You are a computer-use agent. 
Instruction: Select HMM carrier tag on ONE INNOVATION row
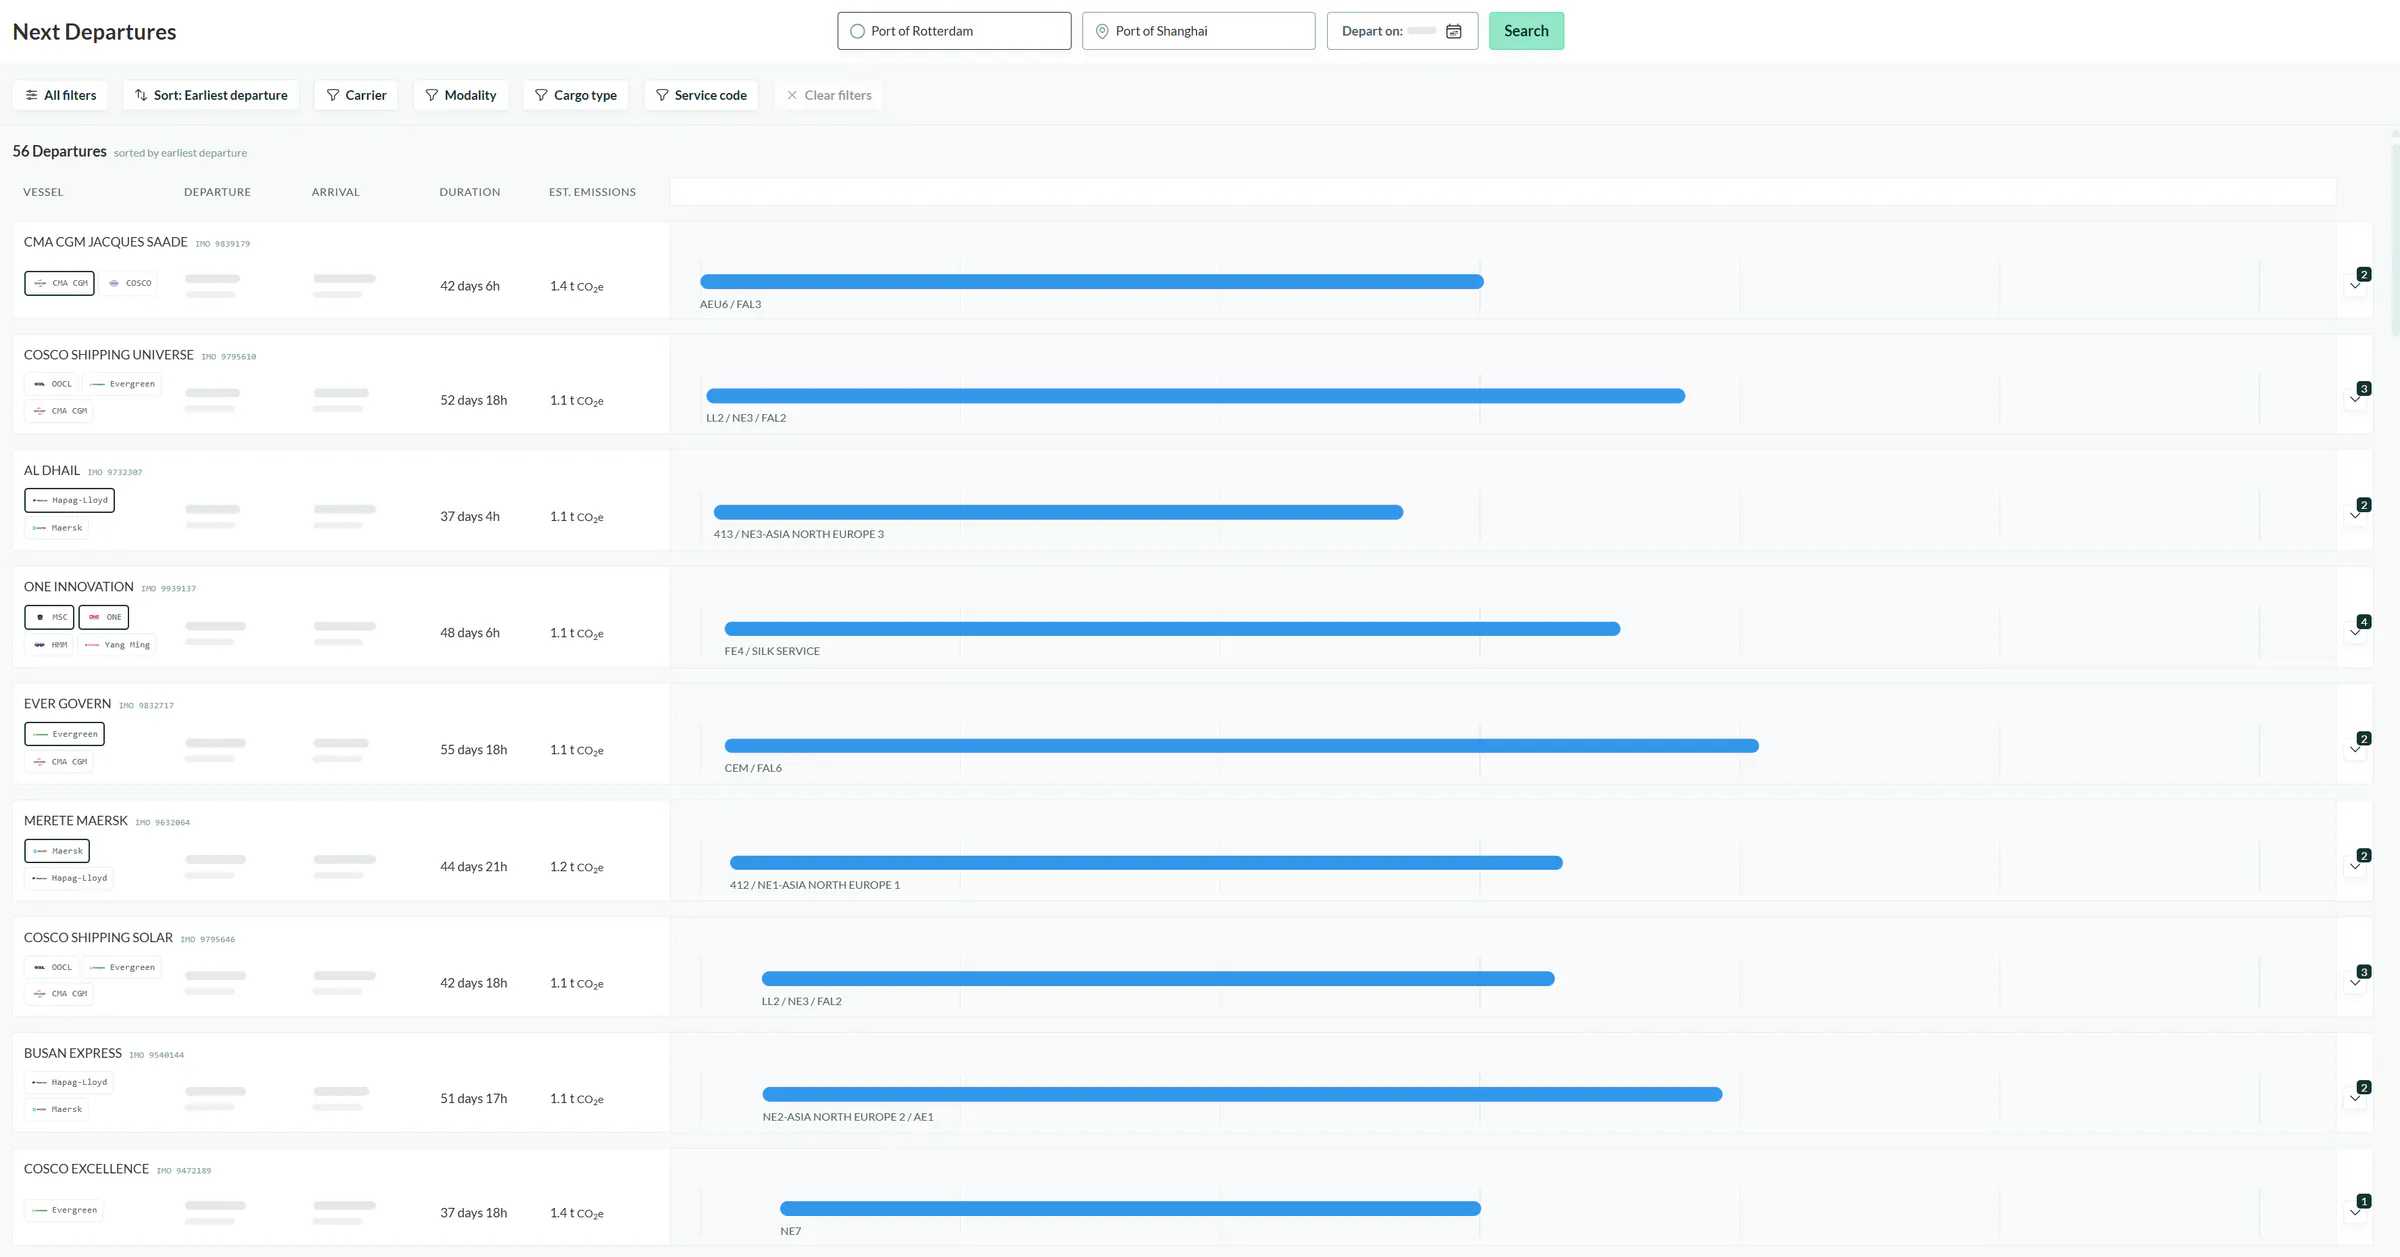click(x=50, y=645)
